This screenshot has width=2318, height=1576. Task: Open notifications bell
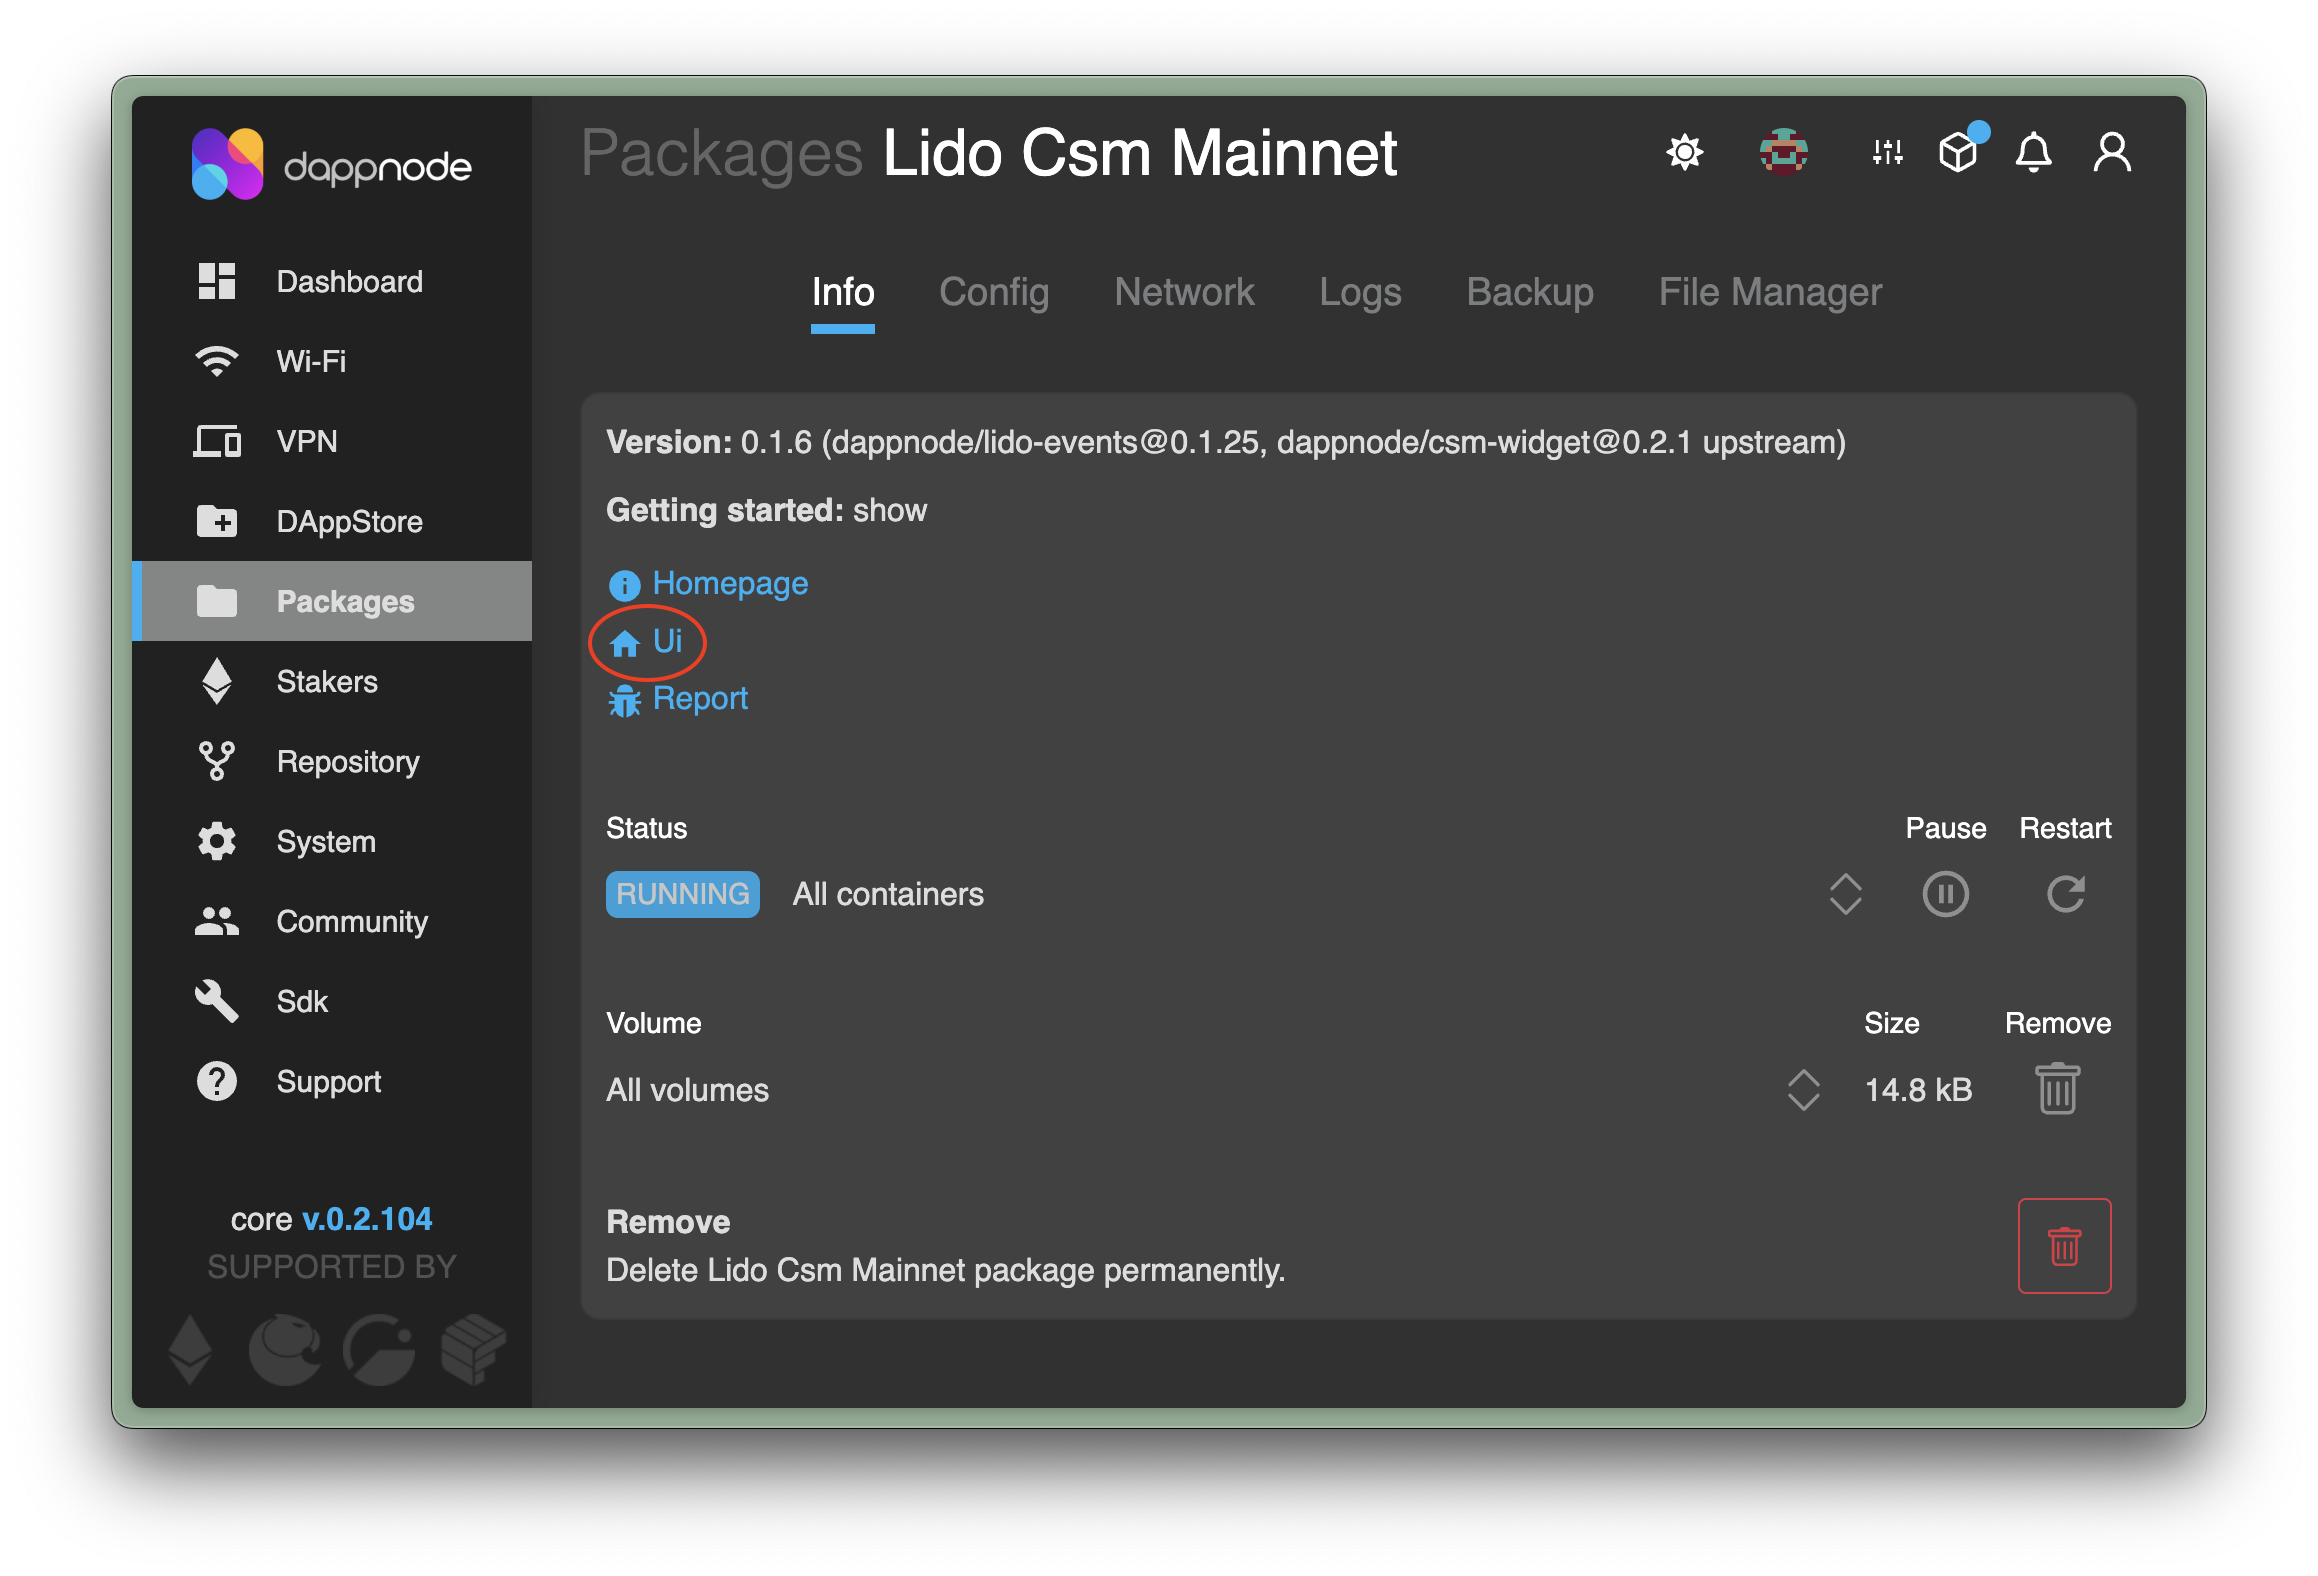coord(2033,152)
